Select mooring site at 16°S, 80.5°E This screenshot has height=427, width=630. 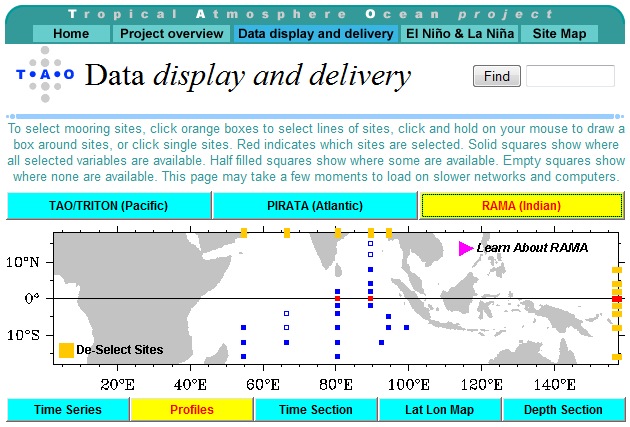(338, 357)
